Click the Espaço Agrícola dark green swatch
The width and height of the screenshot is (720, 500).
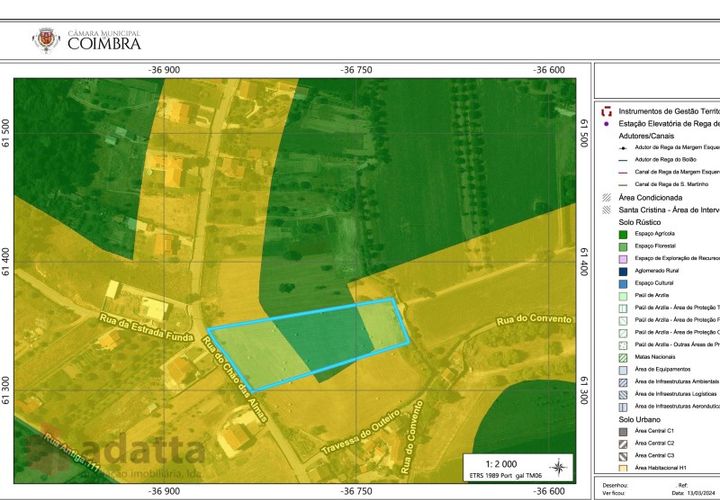tap(623, 234)
